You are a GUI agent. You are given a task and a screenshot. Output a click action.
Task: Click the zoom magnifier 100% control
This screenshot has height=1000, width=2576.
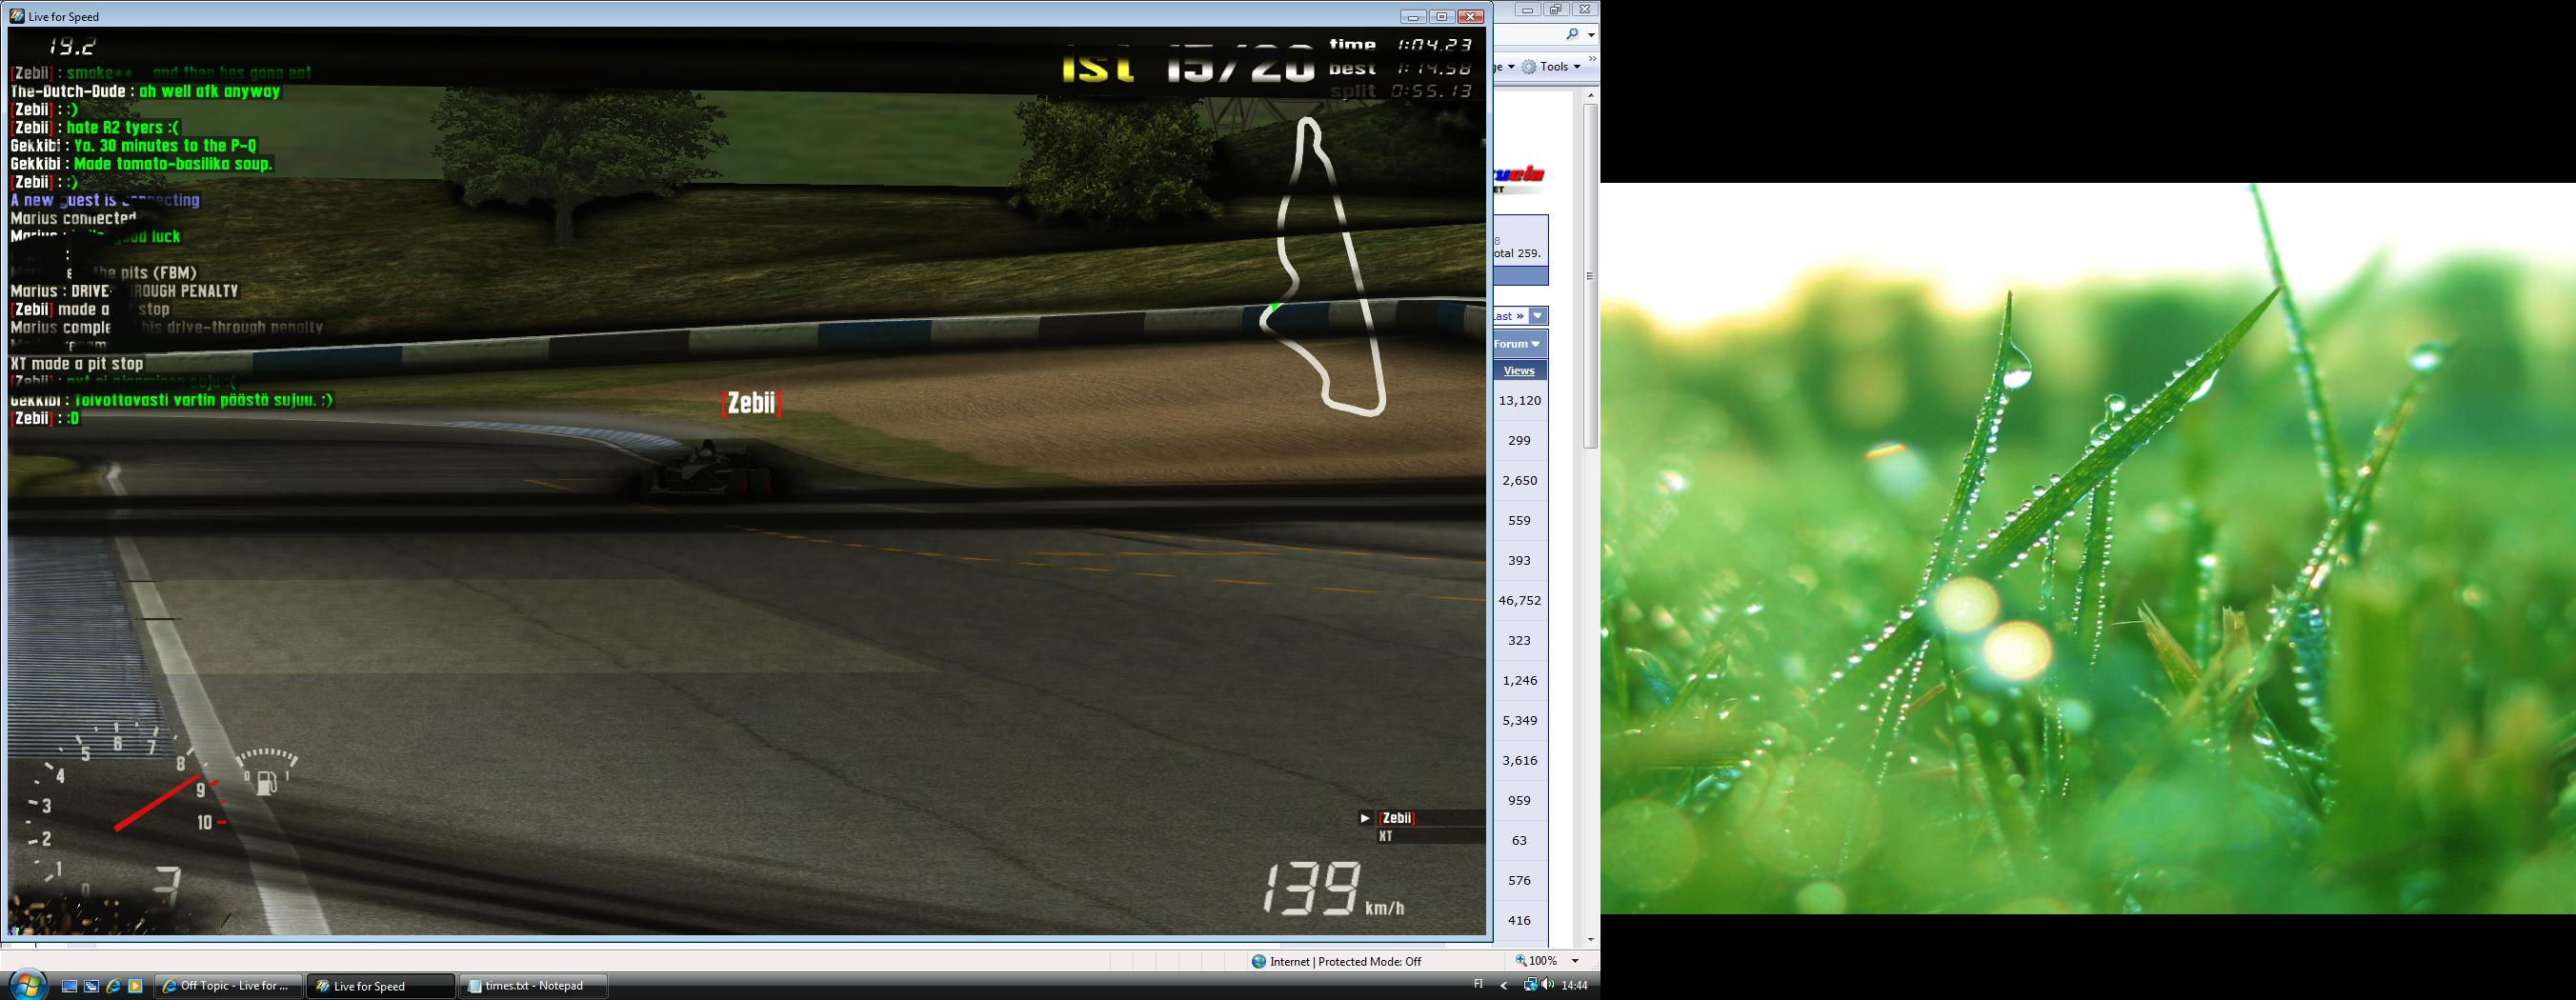coord(1537,961)
